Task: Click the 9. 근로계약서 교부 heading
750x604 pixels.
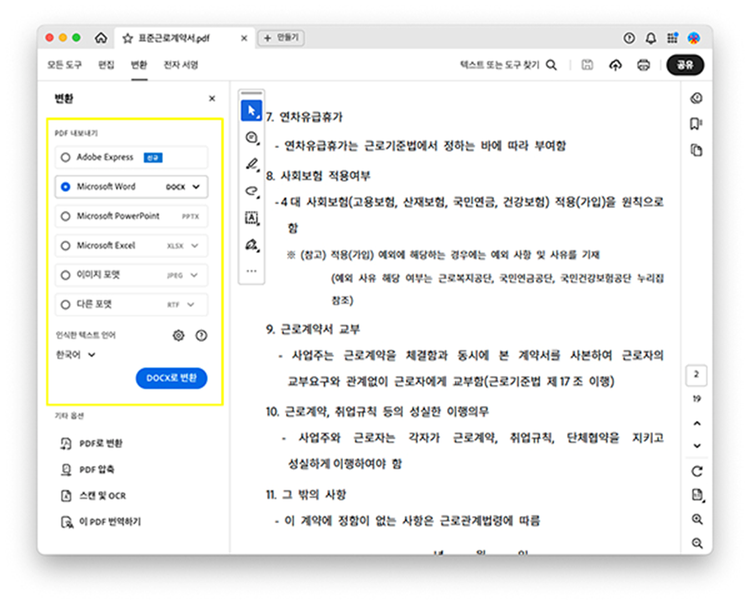Action: (x=313, y=329)
